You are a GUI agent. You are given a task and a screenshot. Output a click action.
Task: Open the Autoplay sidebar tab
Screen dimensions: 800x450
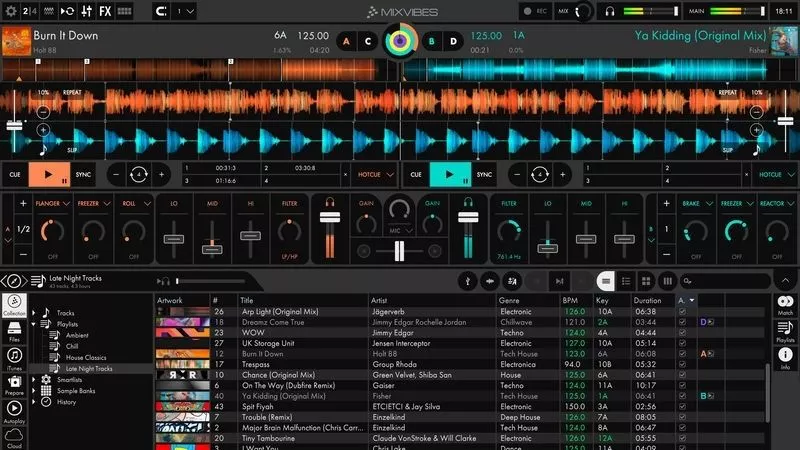(14, 412)
